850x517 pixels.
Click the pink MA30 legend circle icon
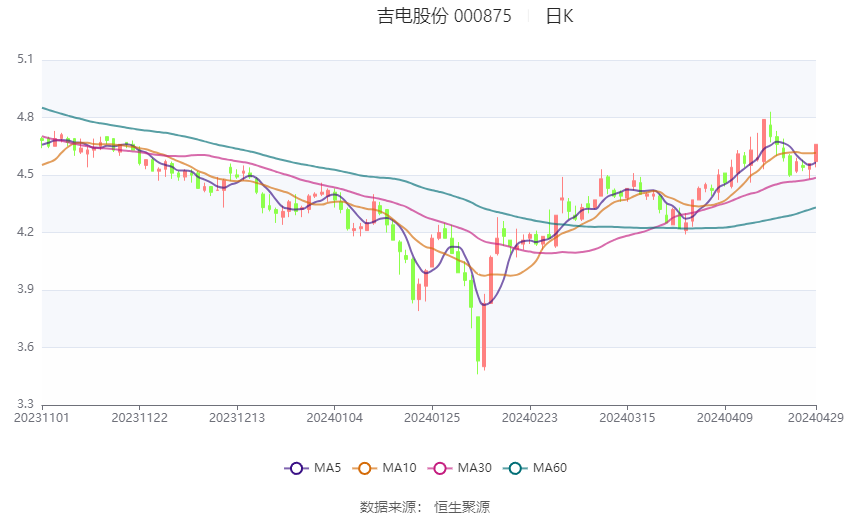440,468
